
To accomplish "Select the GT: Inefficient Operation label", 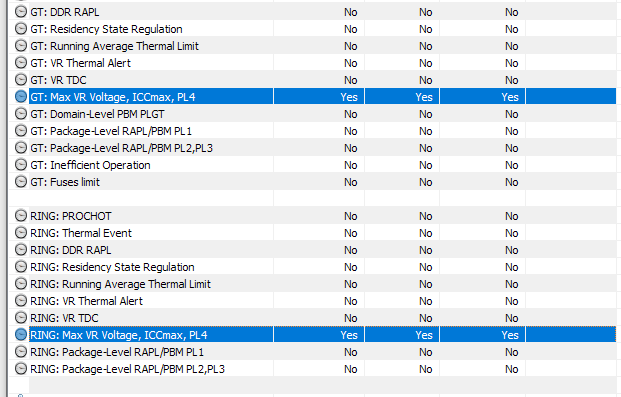I will [90, 166].
